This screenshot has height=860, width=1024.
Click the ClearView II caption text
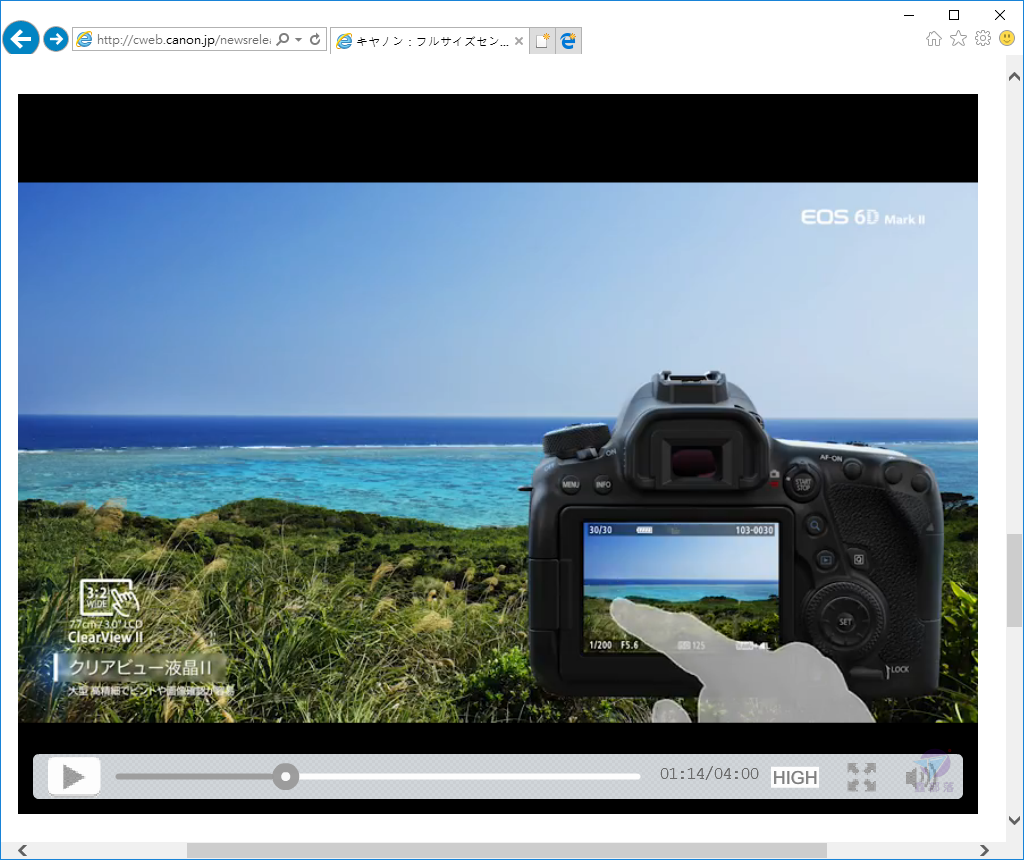click(105, 637)
